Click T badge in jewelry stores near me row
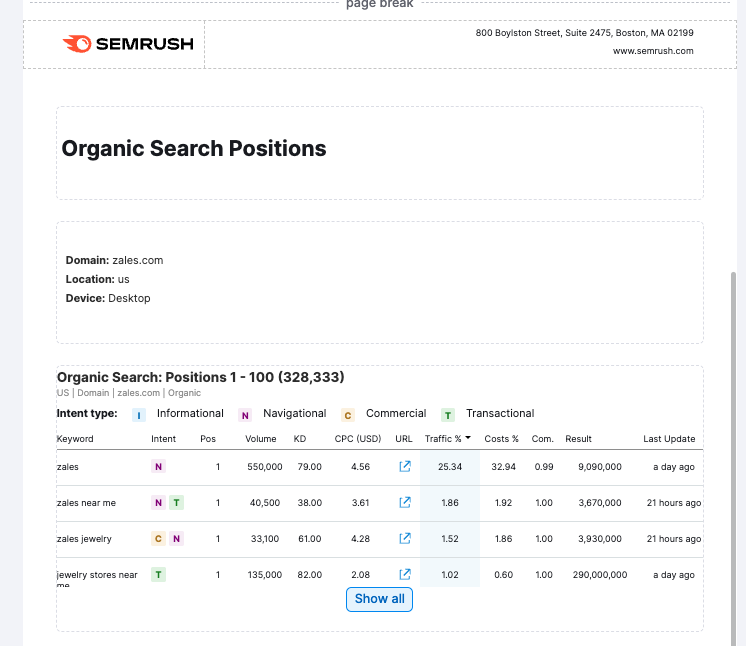The width and height of the screenshot is (746, 646). click(x=158, y=574)
